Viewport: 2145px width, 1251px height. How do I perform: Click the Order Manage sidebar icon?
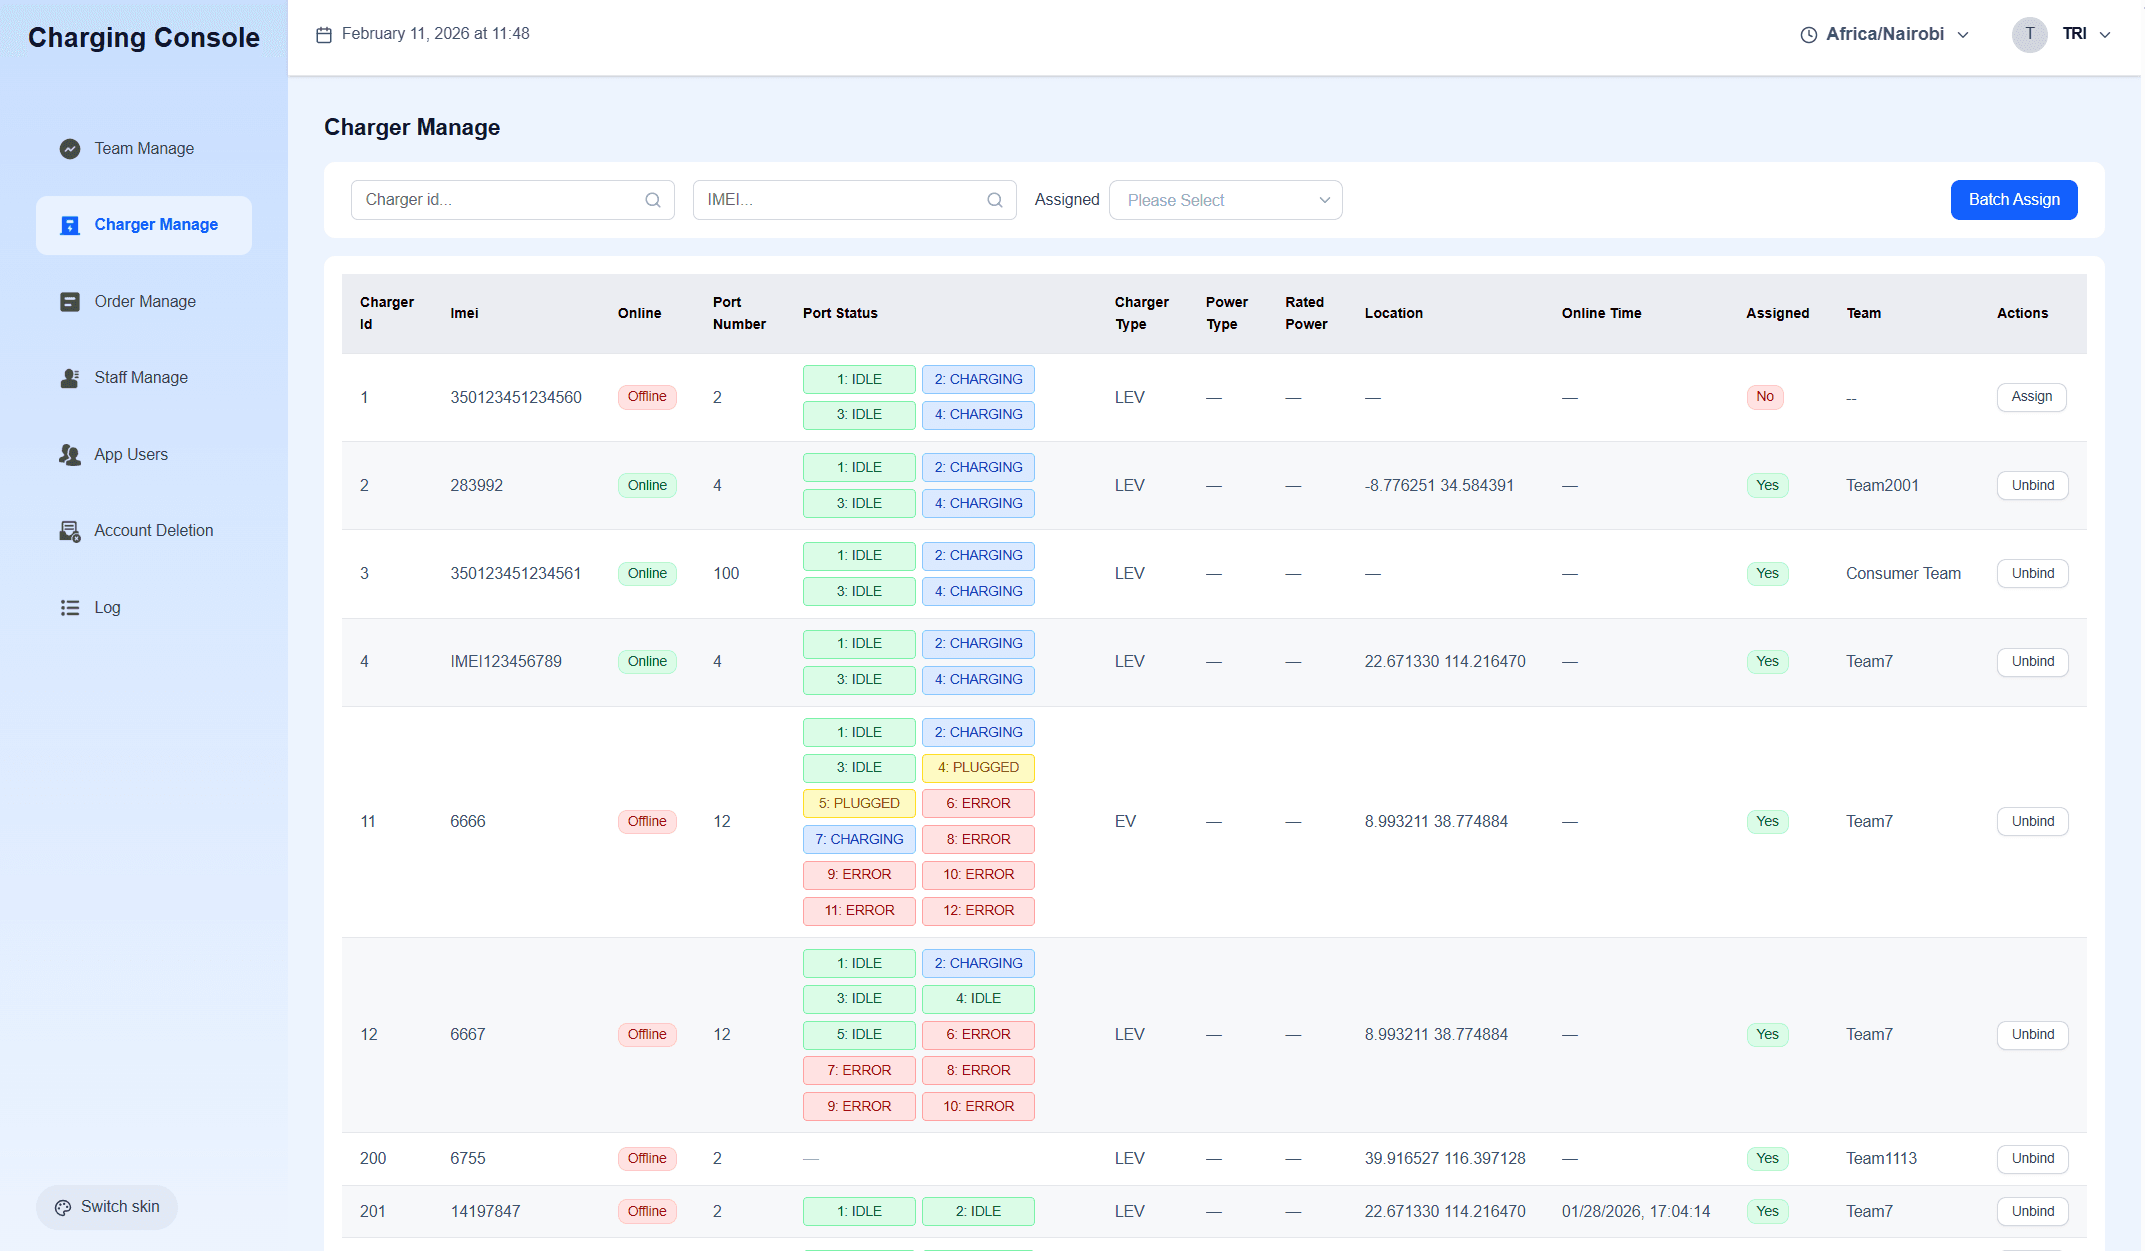[70, 302]
